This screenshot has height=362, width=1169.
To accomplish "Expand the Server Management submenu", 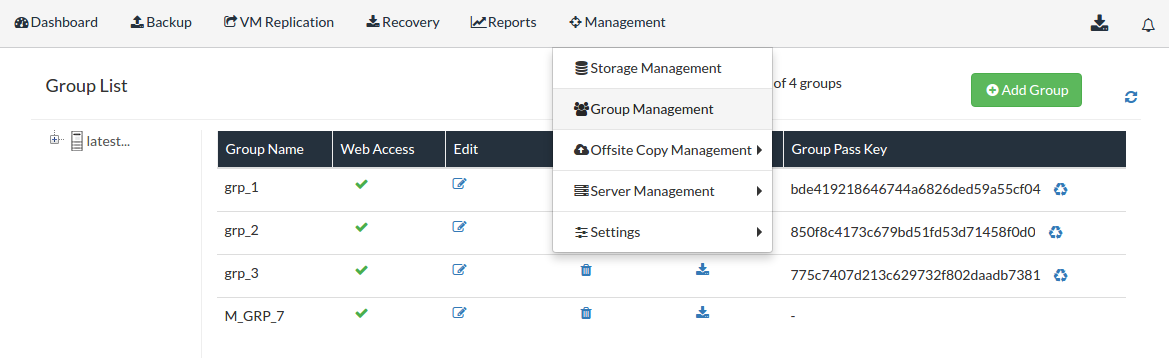I will 662,191.
